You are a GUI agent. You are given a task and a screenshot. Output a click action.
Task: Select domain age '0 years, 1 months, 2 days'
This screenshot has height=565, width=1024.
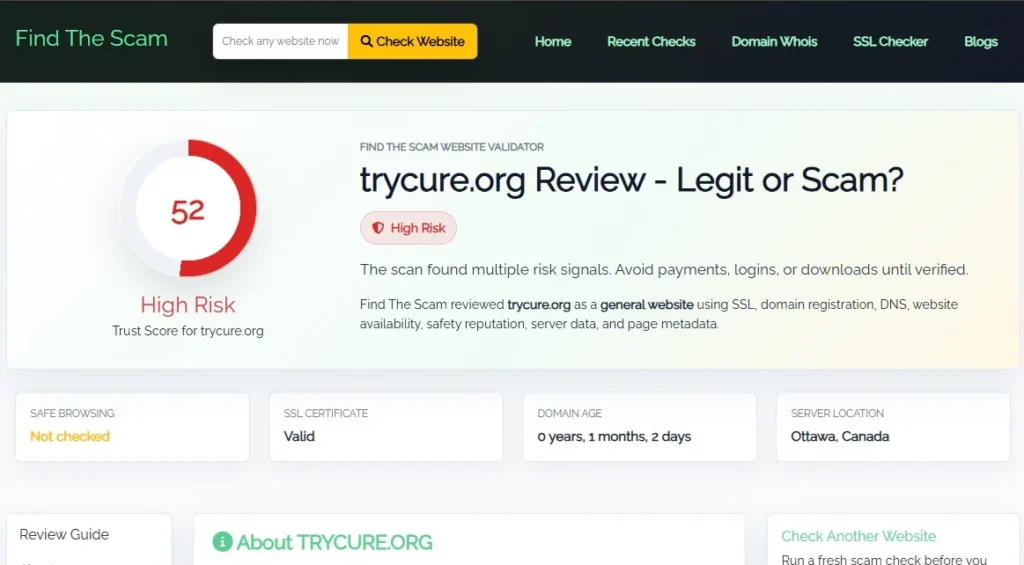tap(614, 436)
